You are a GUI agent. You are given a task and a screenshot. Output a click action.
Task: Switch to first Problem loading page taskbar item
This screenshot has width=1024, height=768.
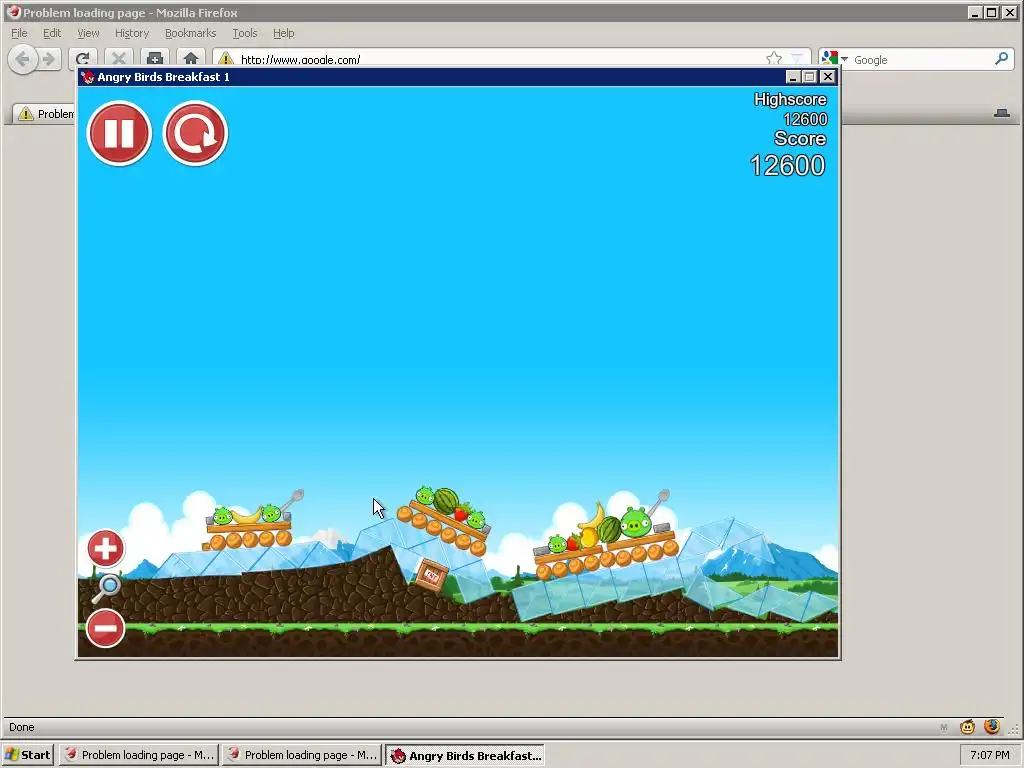click(x=139, y=755)
